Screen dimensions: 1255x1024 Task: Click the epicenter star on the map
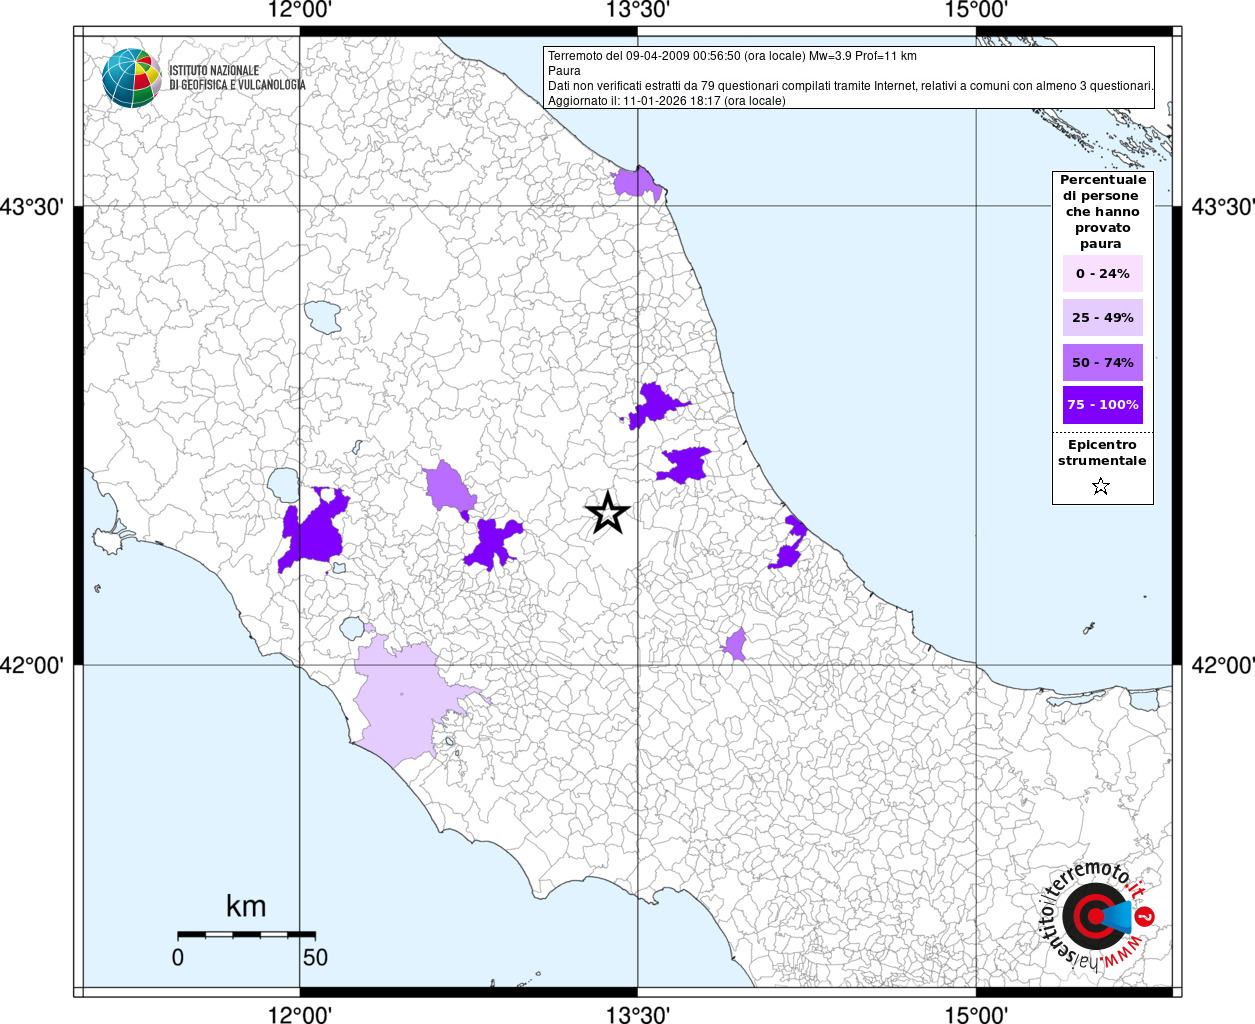click(x=607, y=514)
